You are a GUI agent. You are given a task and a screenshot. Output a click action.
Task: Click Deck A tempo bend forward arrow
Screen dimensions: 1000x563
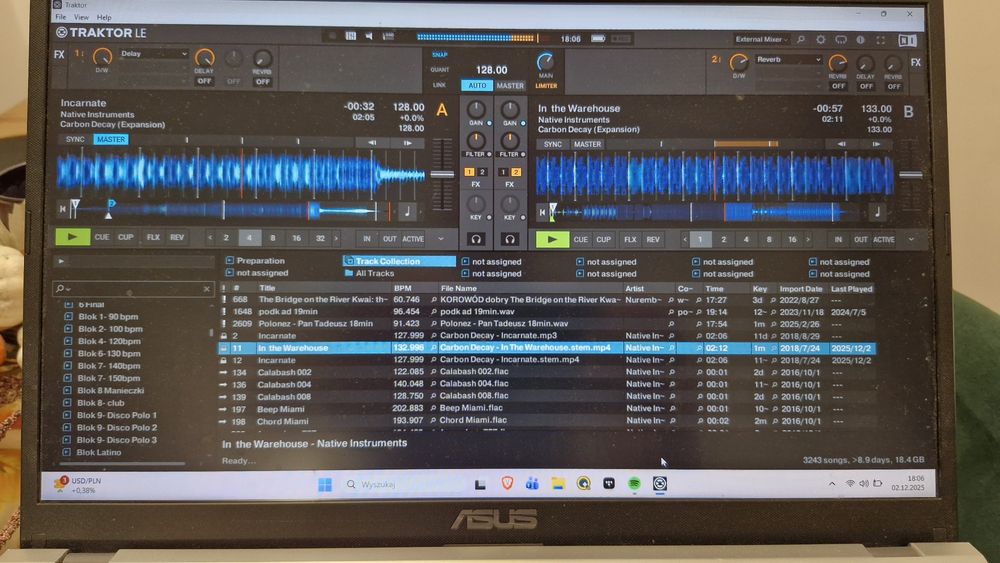[408, 143]
